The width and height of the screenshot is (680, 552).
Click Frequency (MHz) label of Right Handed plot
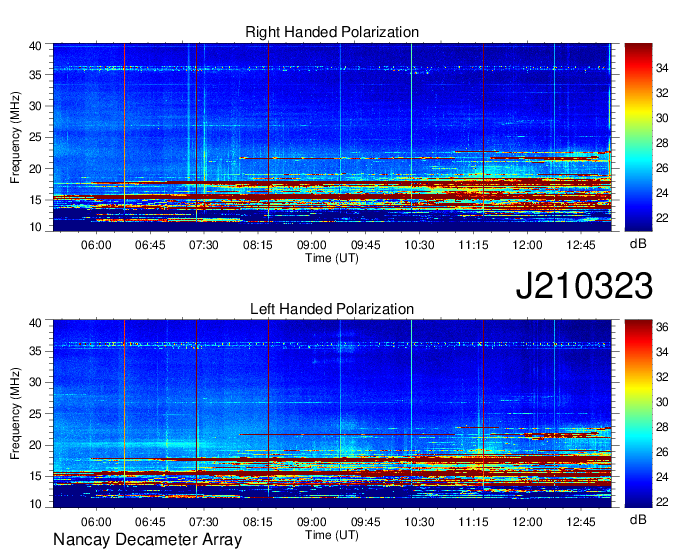[x=15, y=137]
